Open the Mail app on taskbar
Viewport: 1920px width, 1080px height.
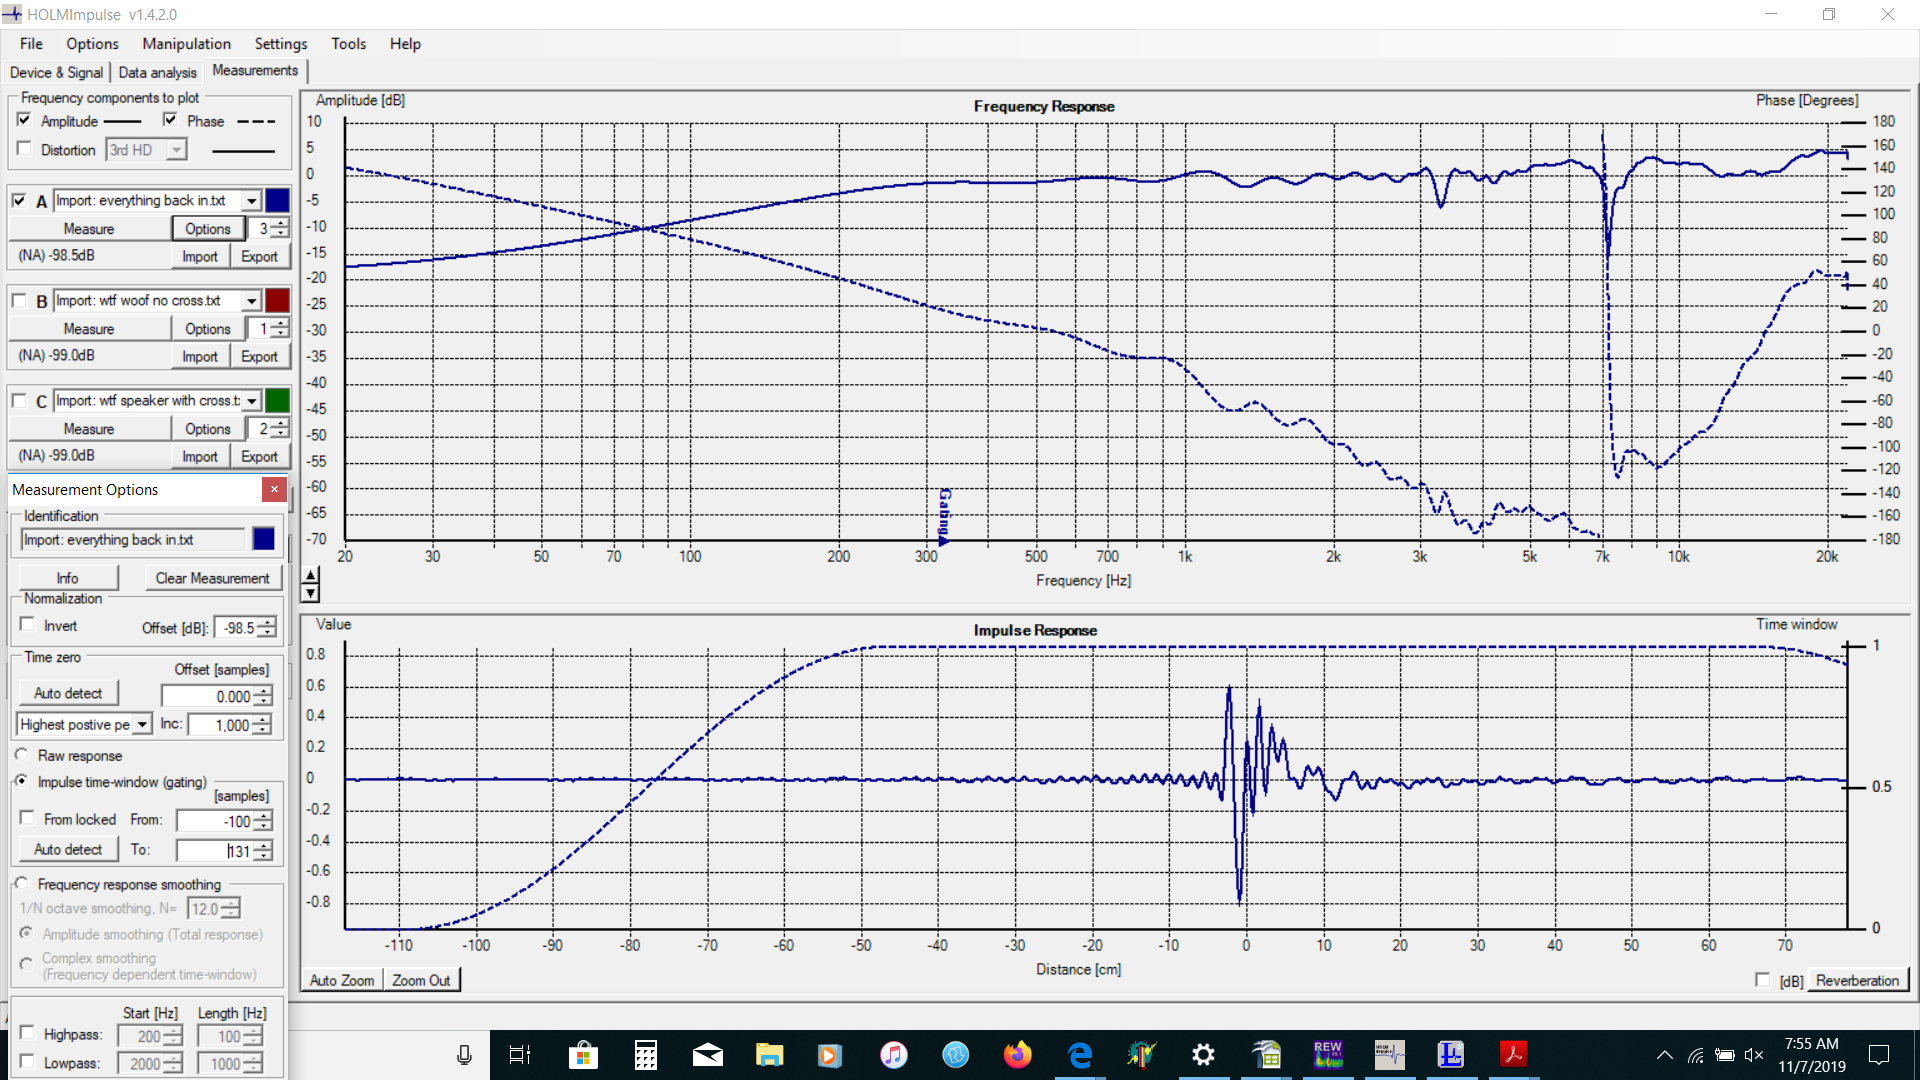708,1054
